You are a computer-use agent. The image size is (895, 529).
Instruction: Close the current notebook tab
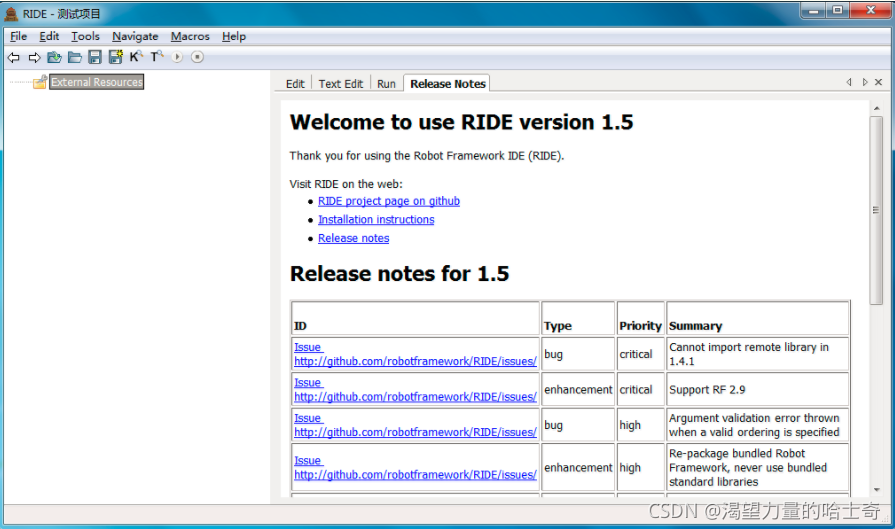879,82
